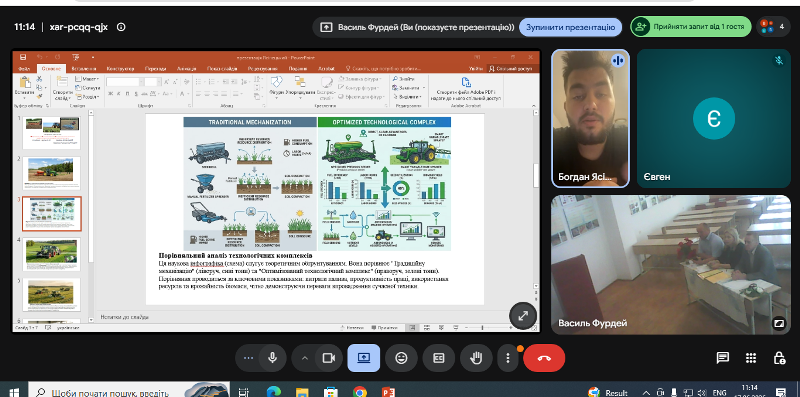Open meeting details info icon
Viewport: 800px width, 397px height.
click(121, 27)
